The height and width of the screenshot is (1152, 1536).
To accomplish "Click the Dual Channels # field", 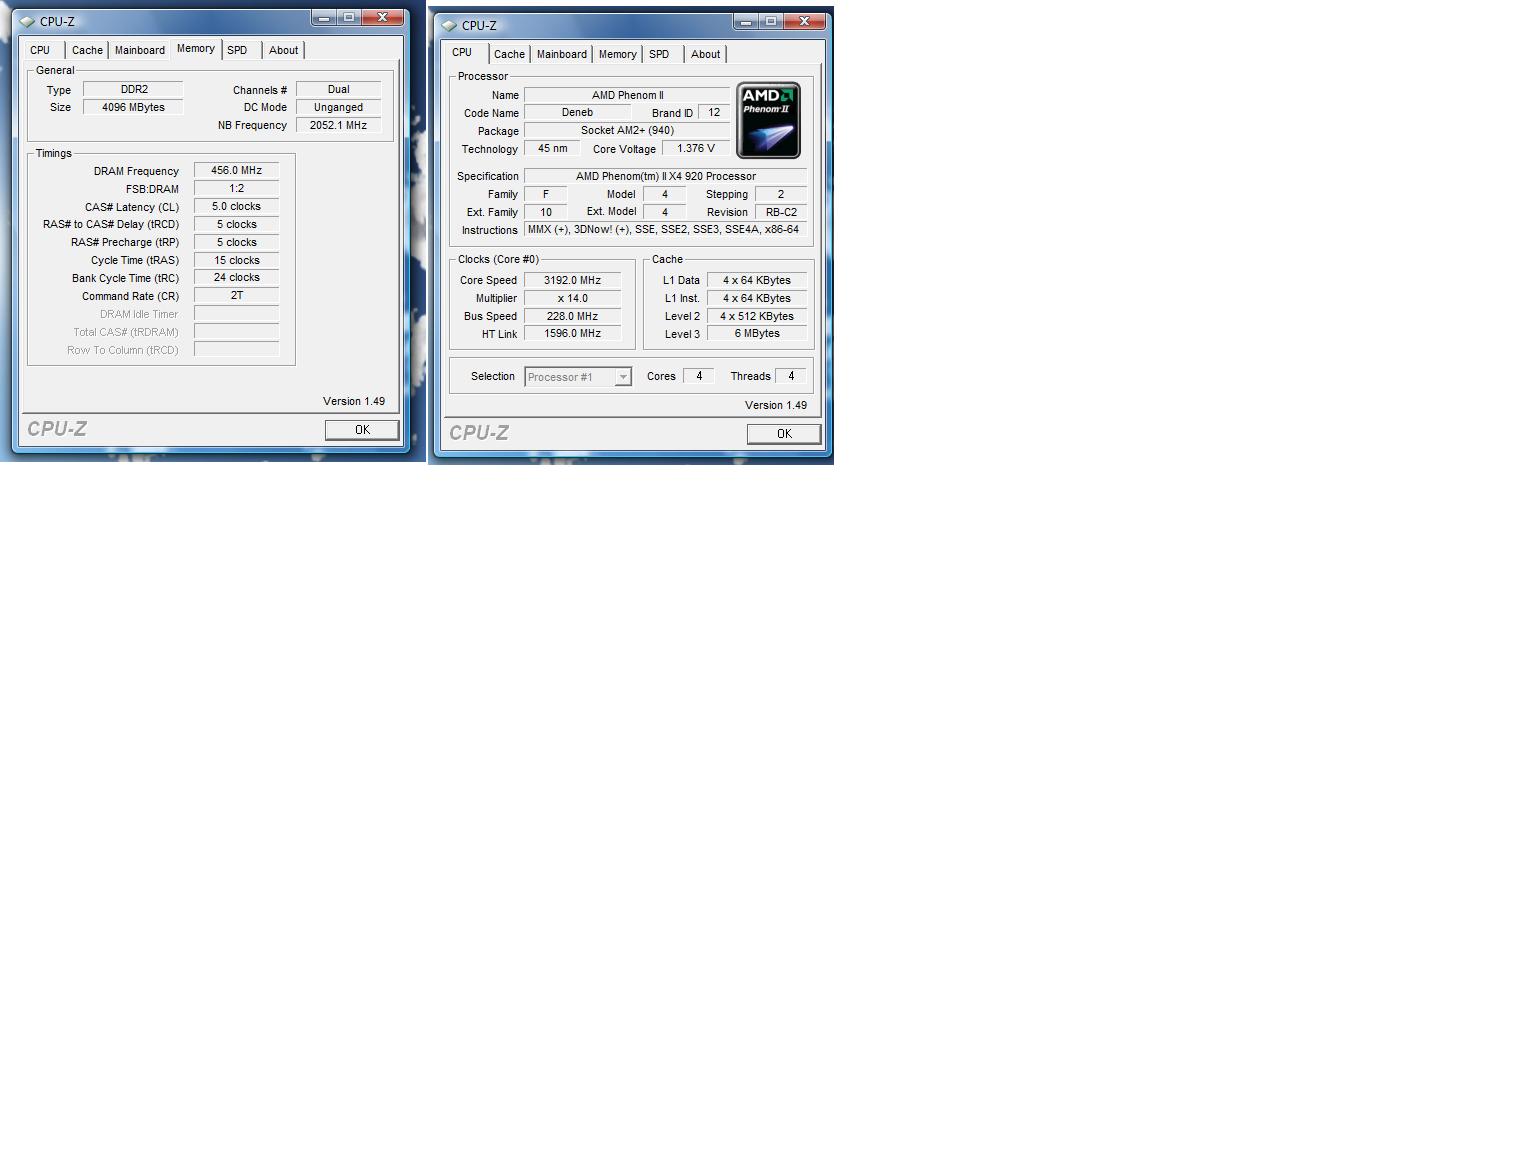I will (338, 89).
